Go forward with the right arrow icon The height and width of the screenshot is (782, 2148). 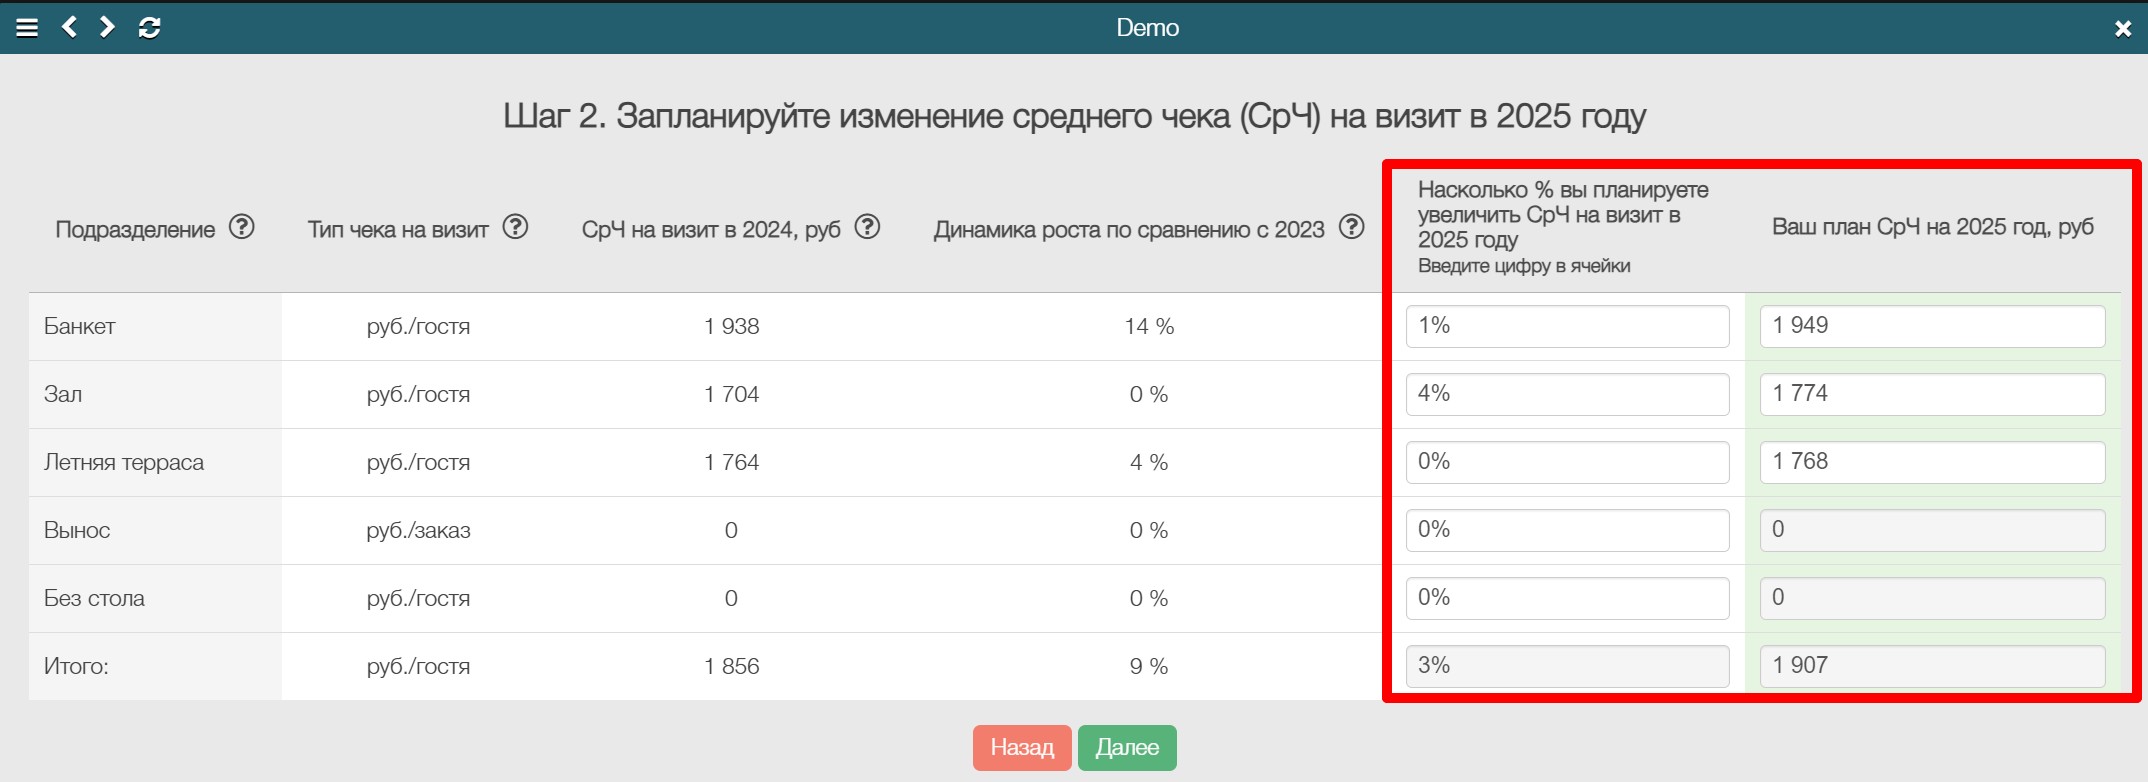click(x=107, y=27)
